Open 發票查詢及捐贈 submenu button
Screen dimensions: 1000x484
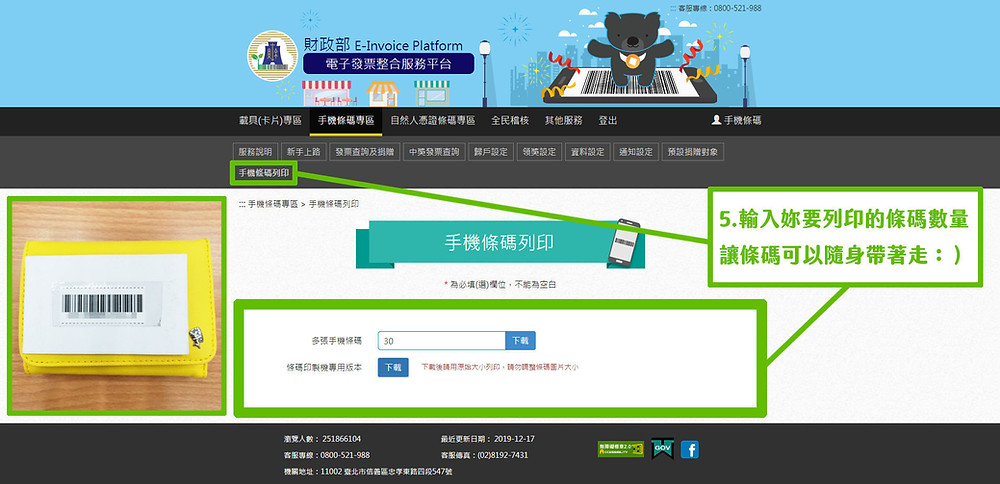pyautogui.click(x=364, y=152)
